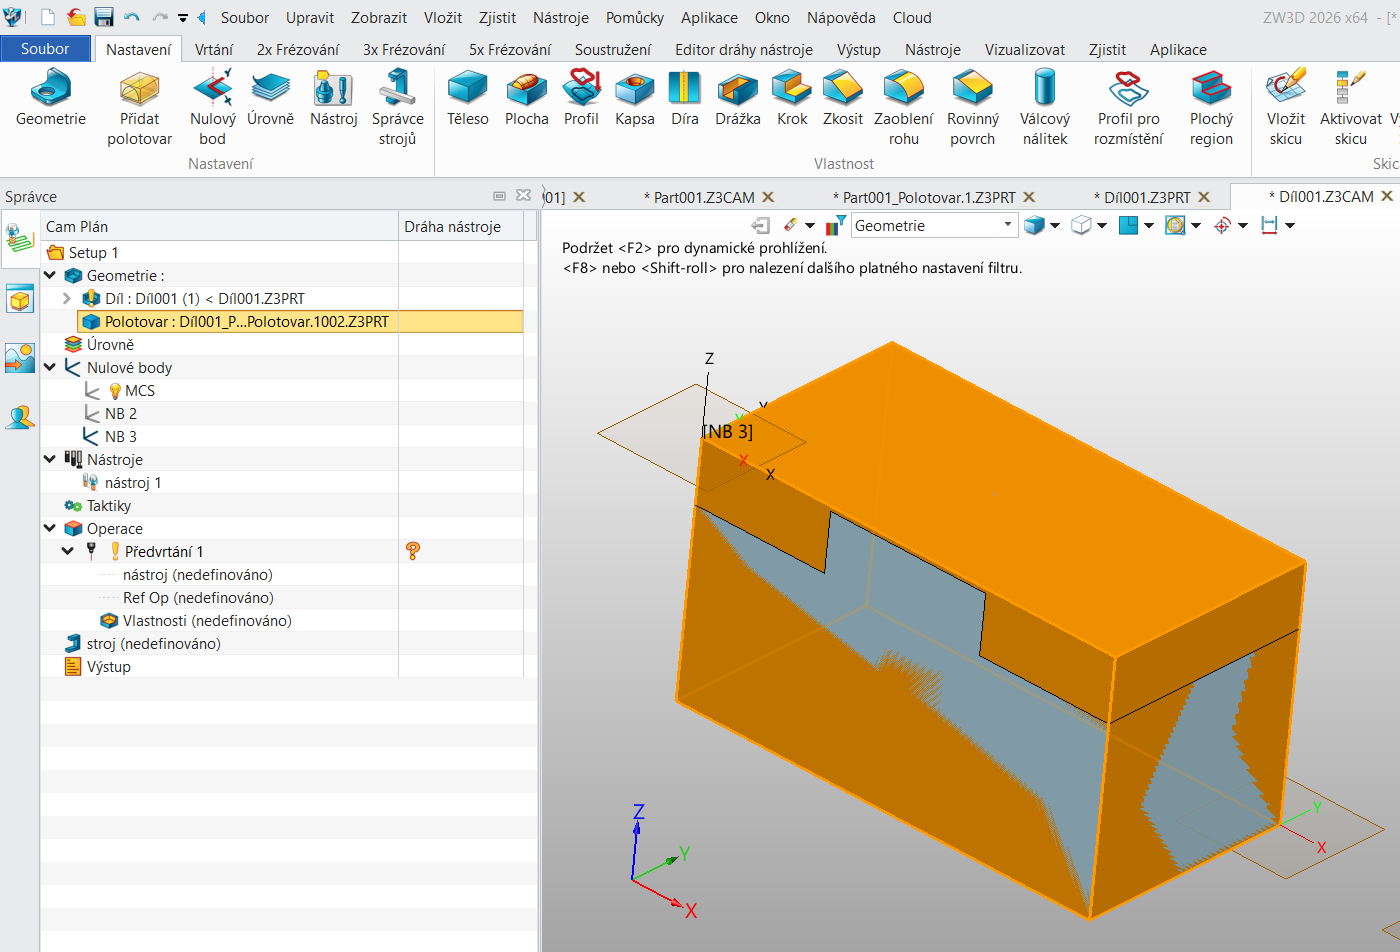Click the Soubor backstage button
Viewport: 1400px width, 952px height.
pyautogui.click(x=45, y=49)
